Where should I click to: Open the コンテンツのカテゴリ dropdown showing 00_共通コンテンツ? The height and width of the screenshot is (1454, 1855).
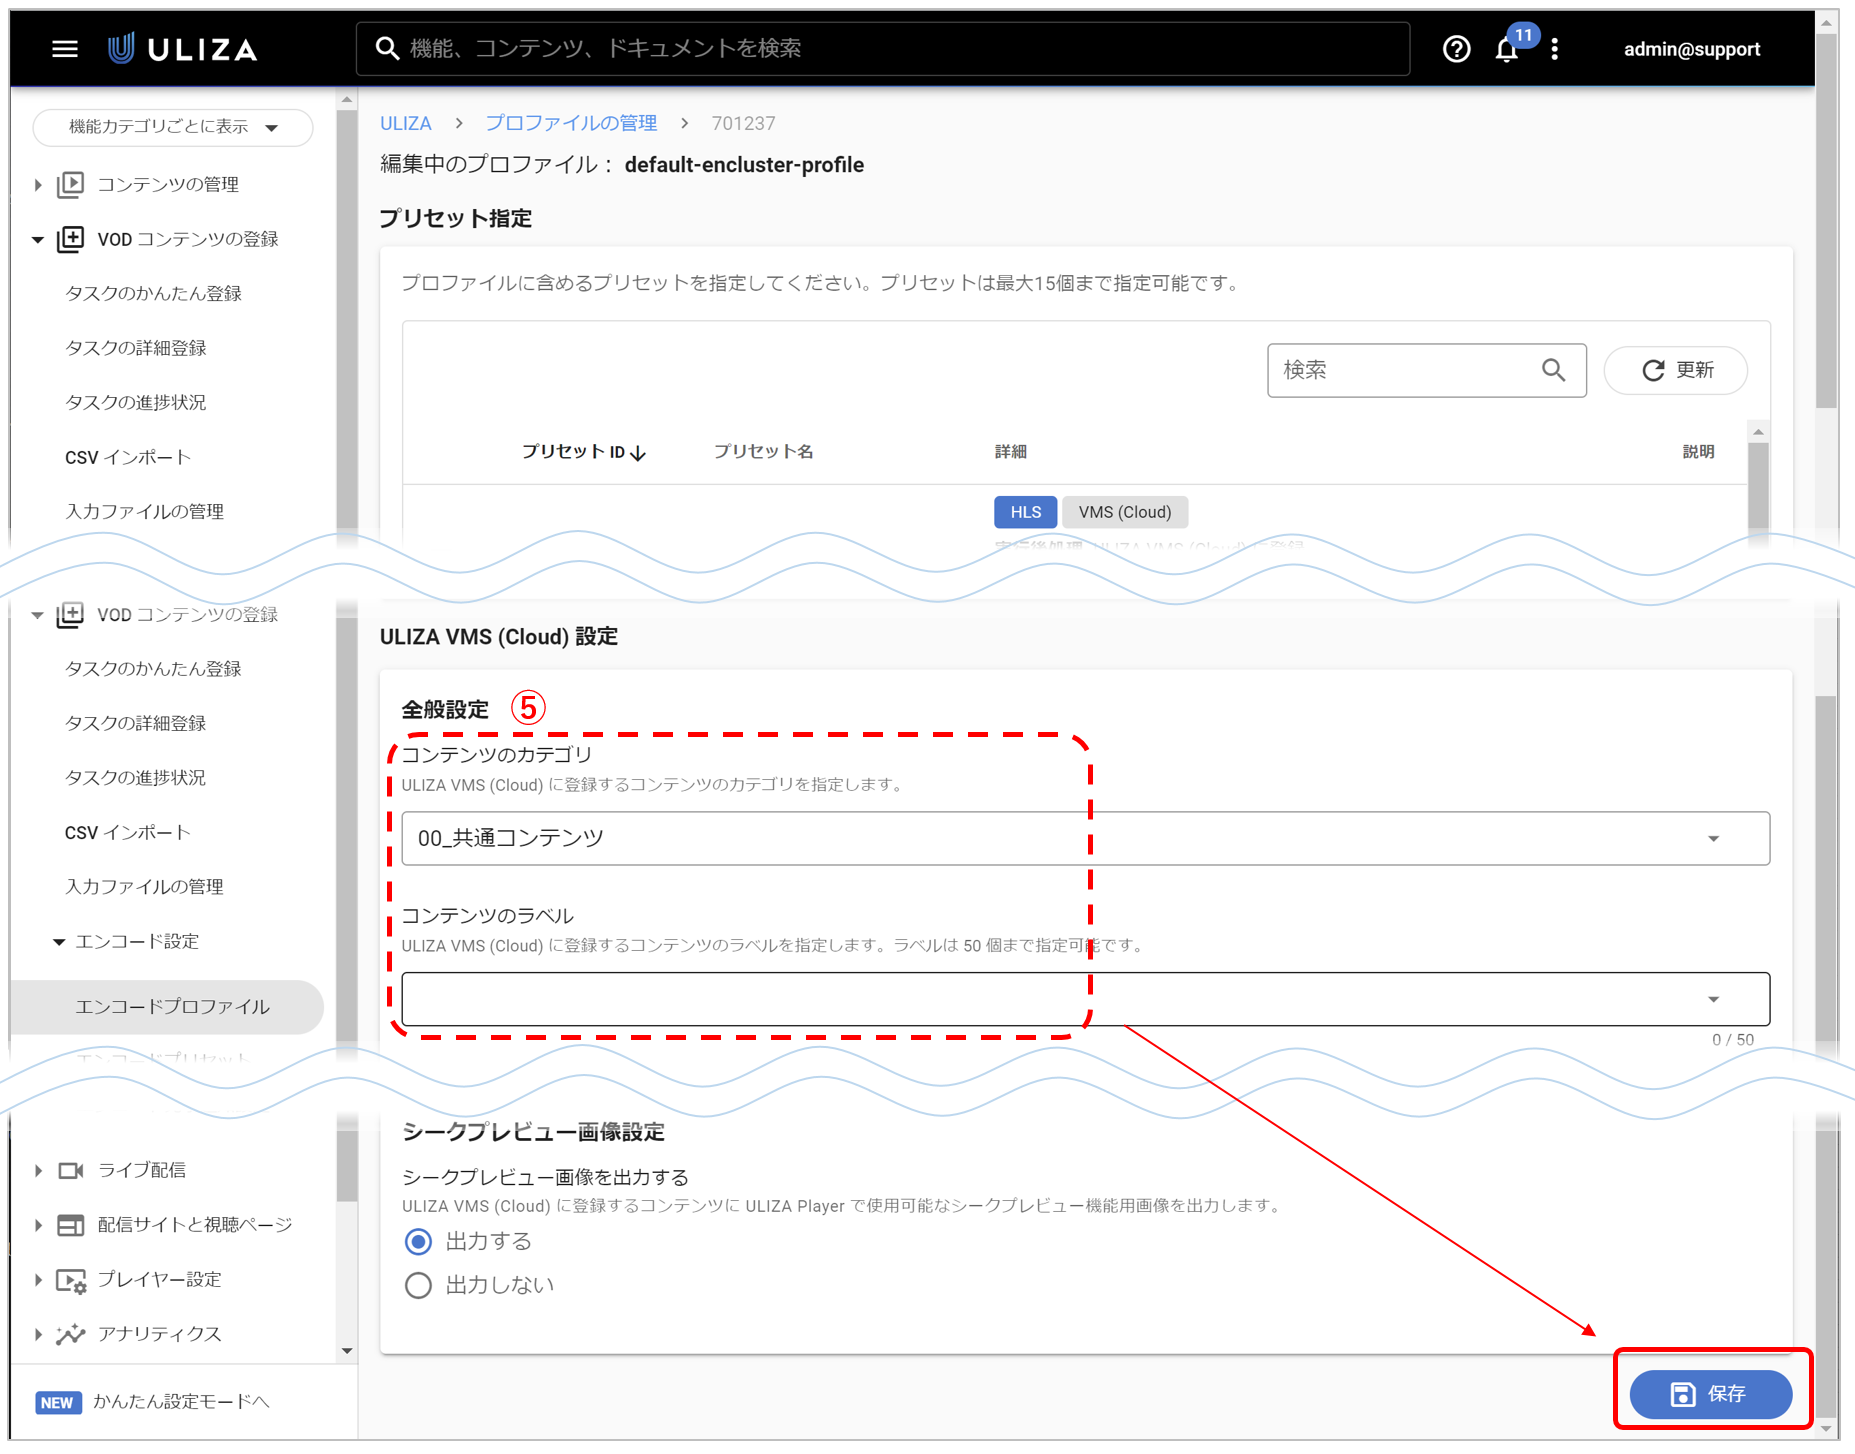coord(1085,838)
